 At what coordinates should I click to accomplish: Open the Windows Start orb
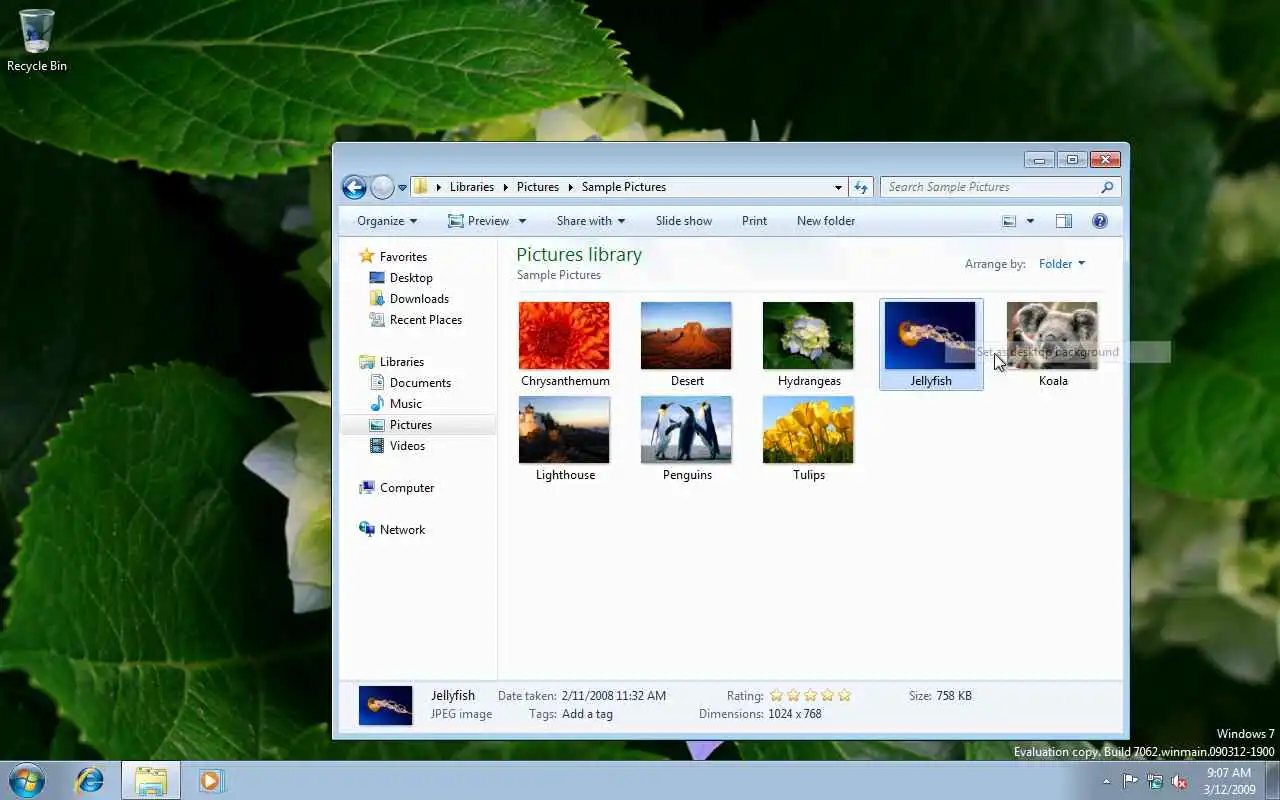27,780
